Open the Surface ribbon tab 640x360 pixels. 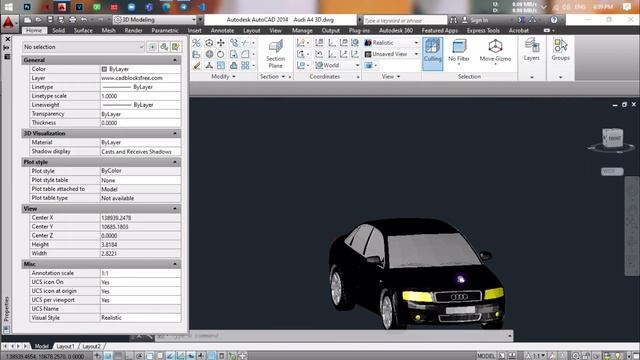click(x=83, y=30)
